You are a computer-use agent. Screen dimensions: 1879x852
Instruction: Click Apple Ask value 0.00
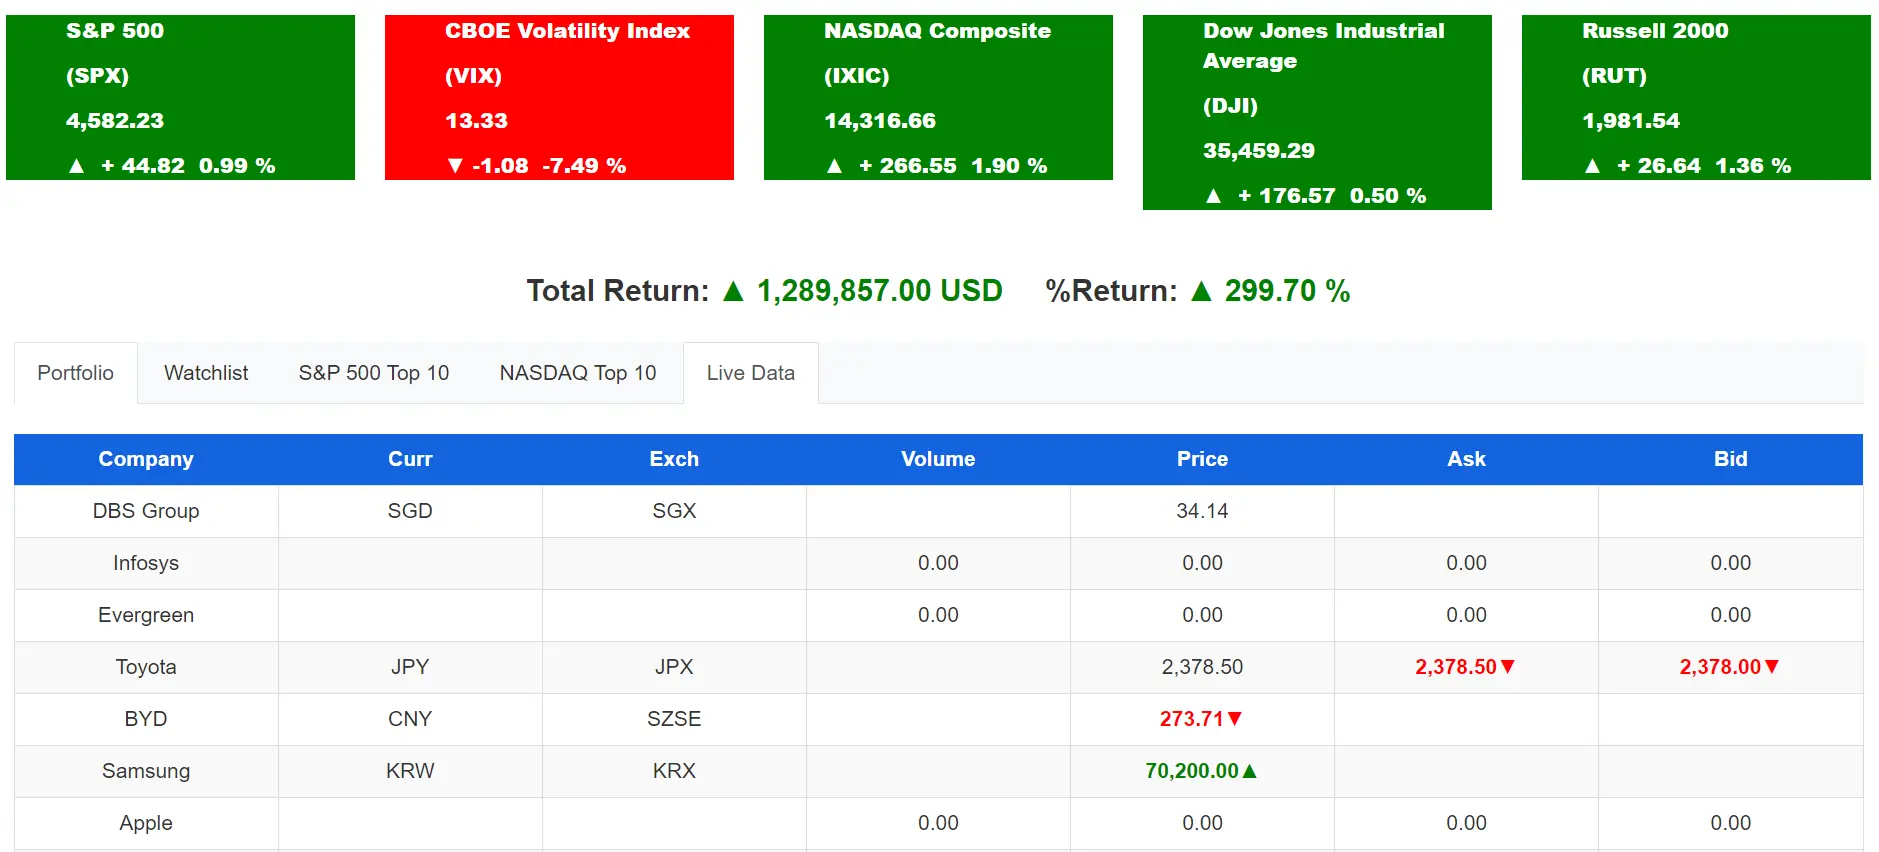coord(1466,823)
